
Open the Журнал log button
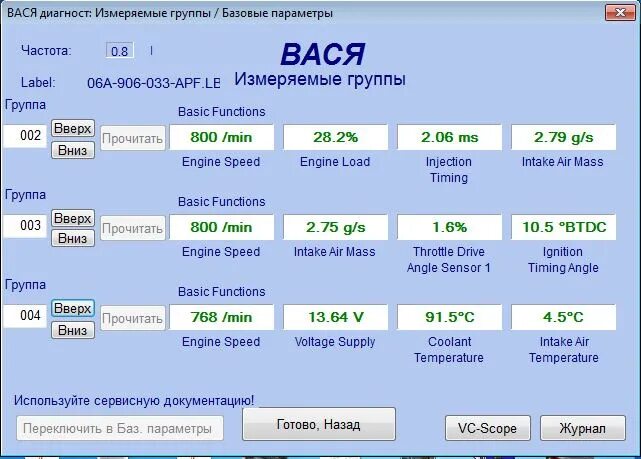[583, 428]
